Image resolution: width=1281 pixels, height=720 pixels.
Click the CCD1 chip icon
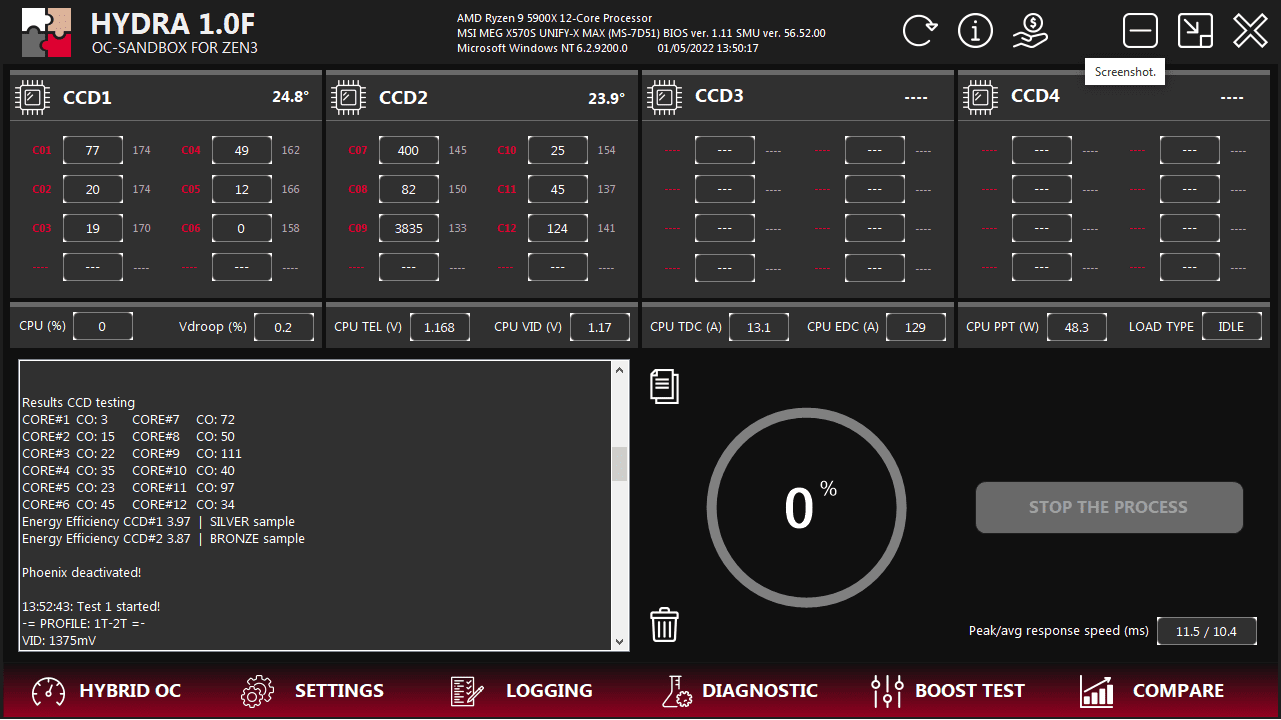point(33,97)
